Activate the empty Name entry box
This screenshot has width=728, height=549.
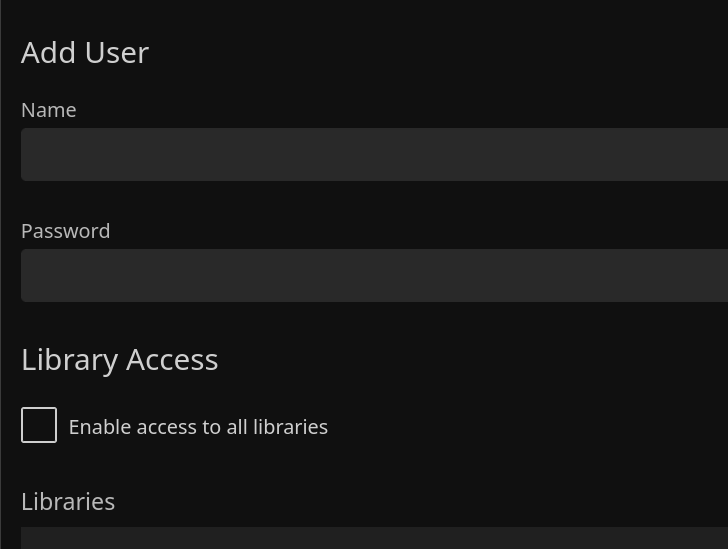(374, 154)
